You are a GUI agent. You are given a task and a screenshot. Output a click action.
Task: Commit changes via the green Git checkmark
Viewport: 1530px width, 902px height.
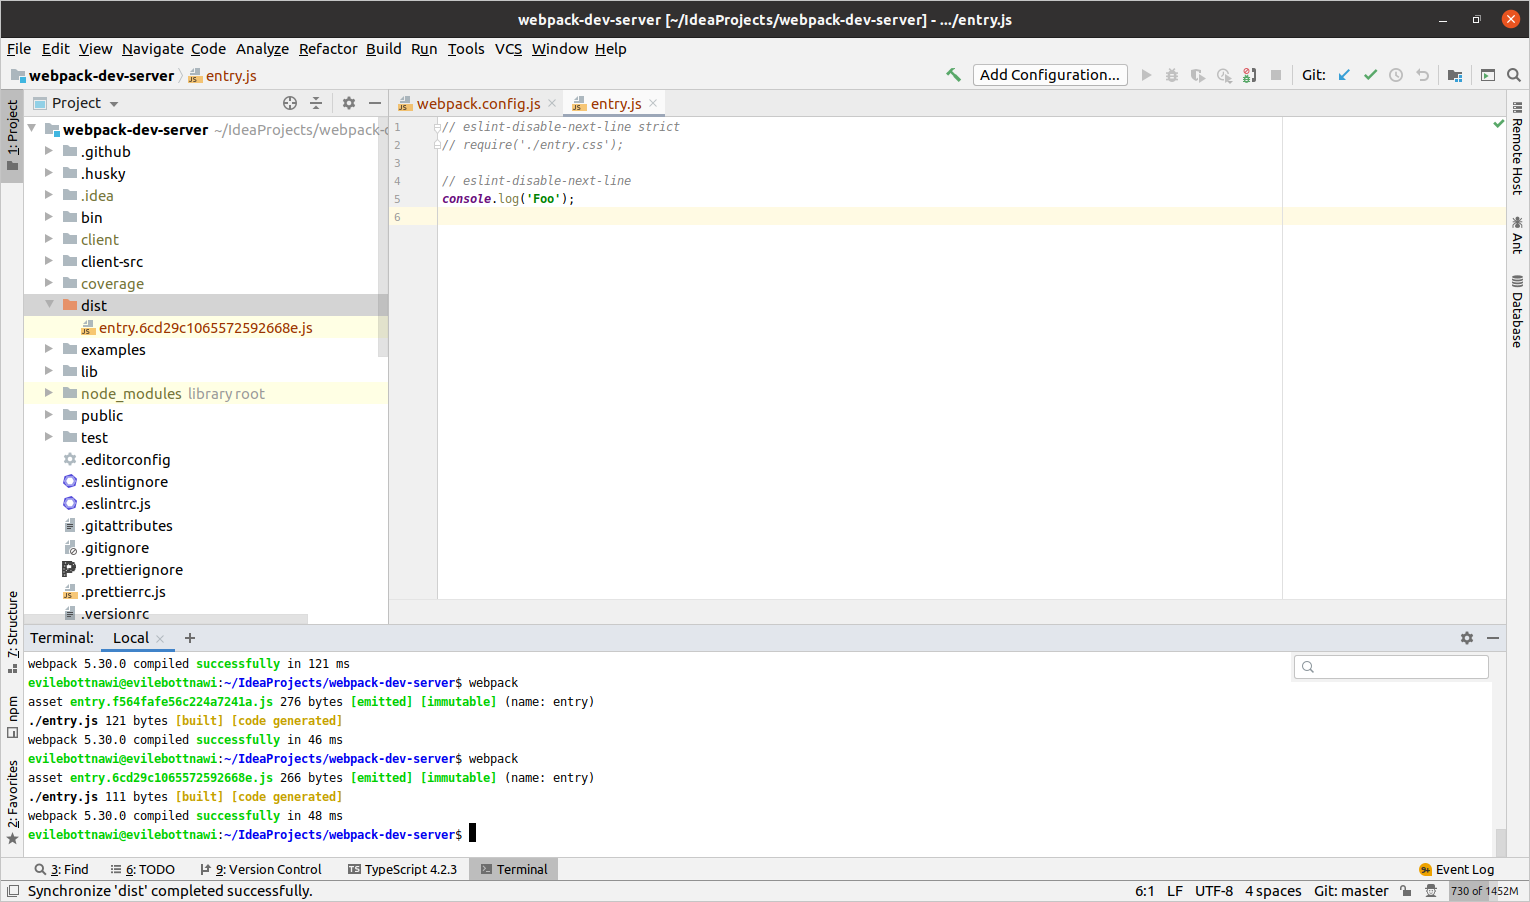(1370, 74)
